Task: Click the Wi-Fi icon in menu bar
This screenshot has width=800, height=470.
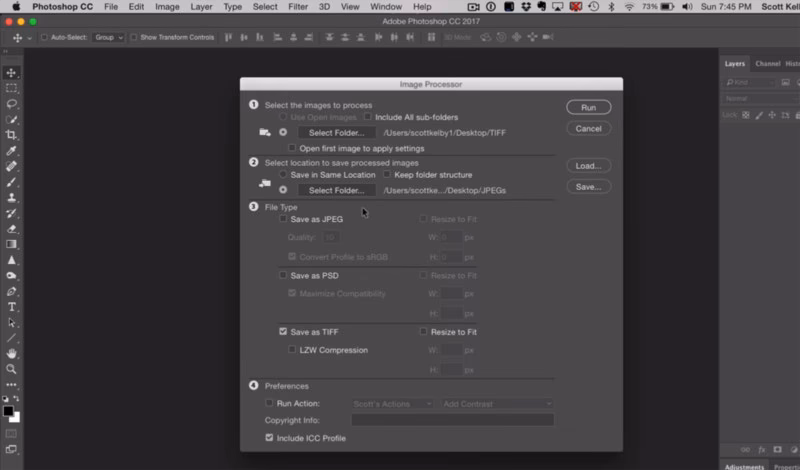Action: (629, 7)
